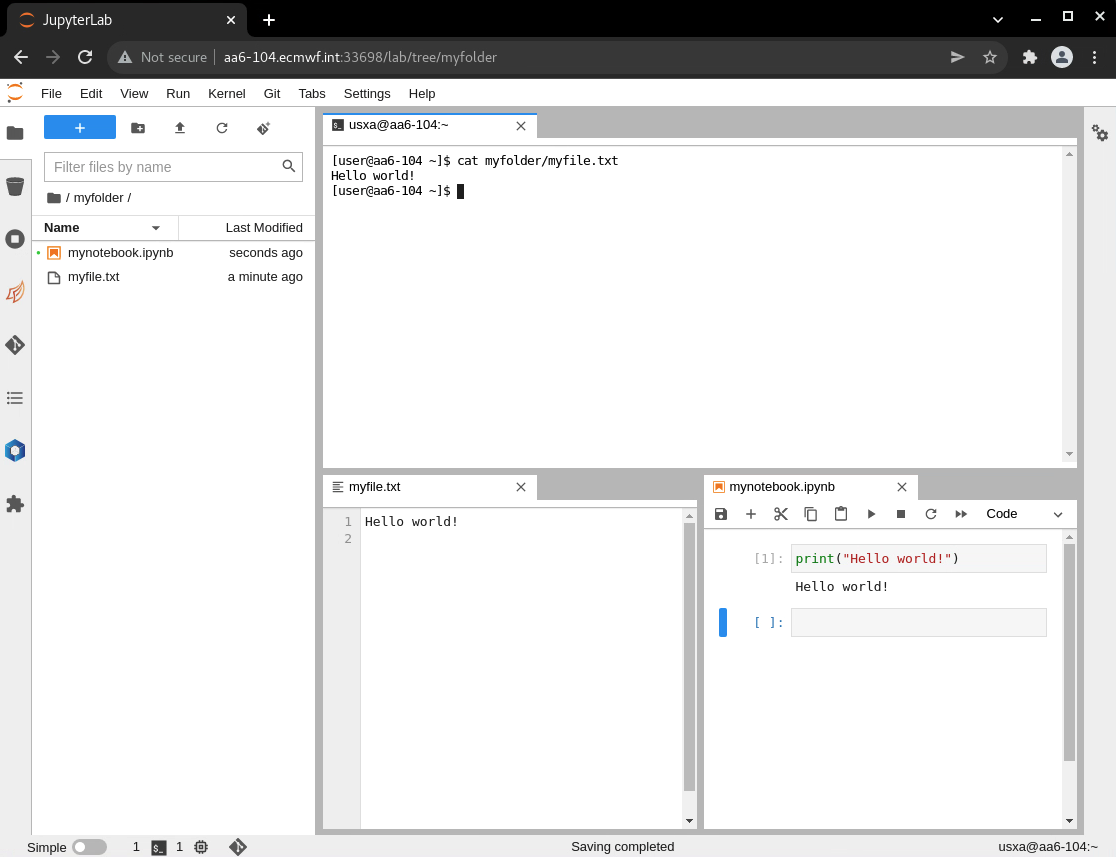Open the cell type Code dropdown
The width and height of the screenshot is (1116, 857).
(1025, 514)
